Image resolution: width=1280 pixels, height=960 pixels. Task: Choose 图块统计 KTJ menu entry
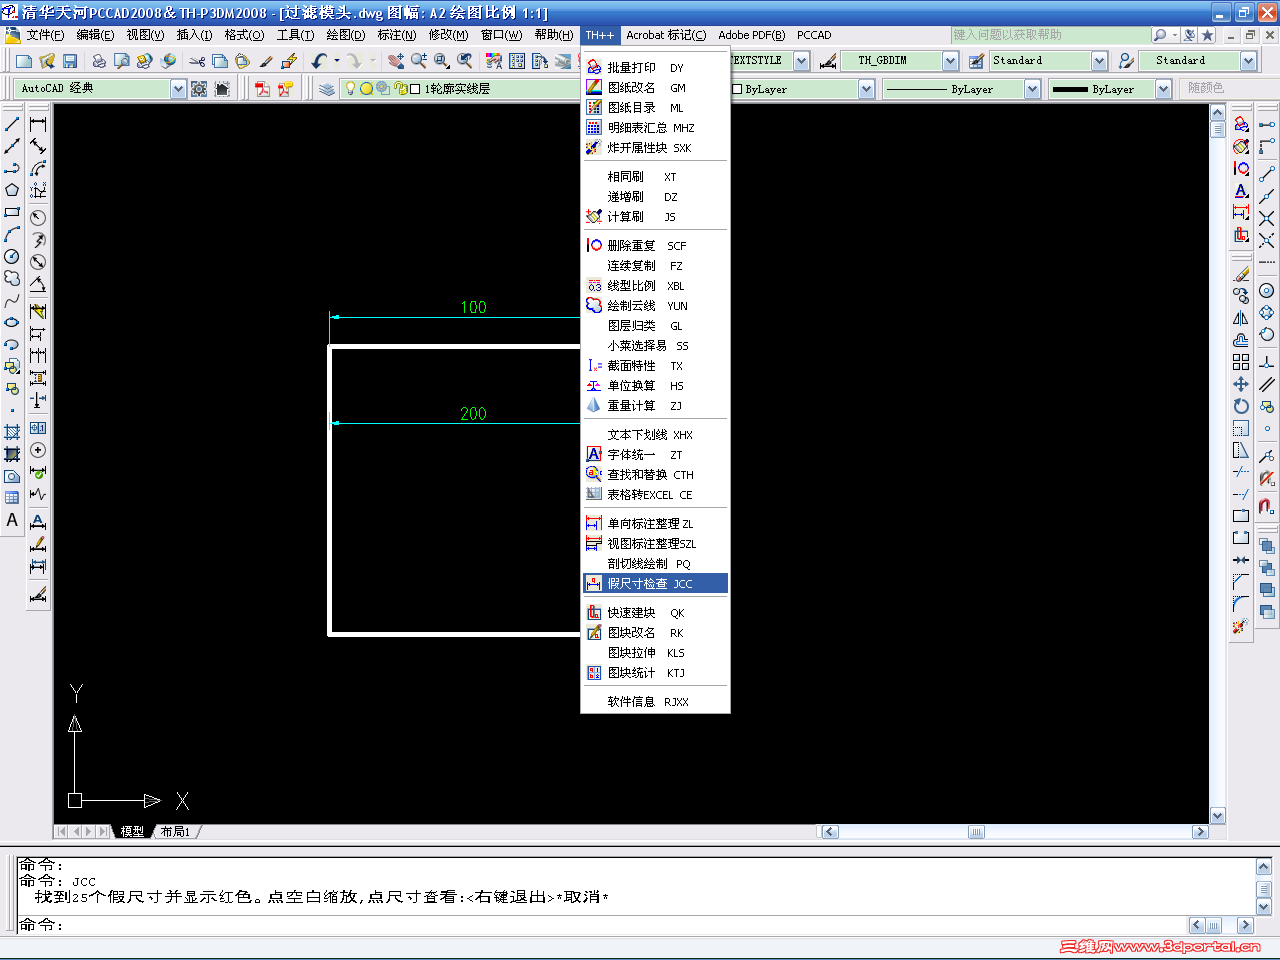tap(655, 673)
